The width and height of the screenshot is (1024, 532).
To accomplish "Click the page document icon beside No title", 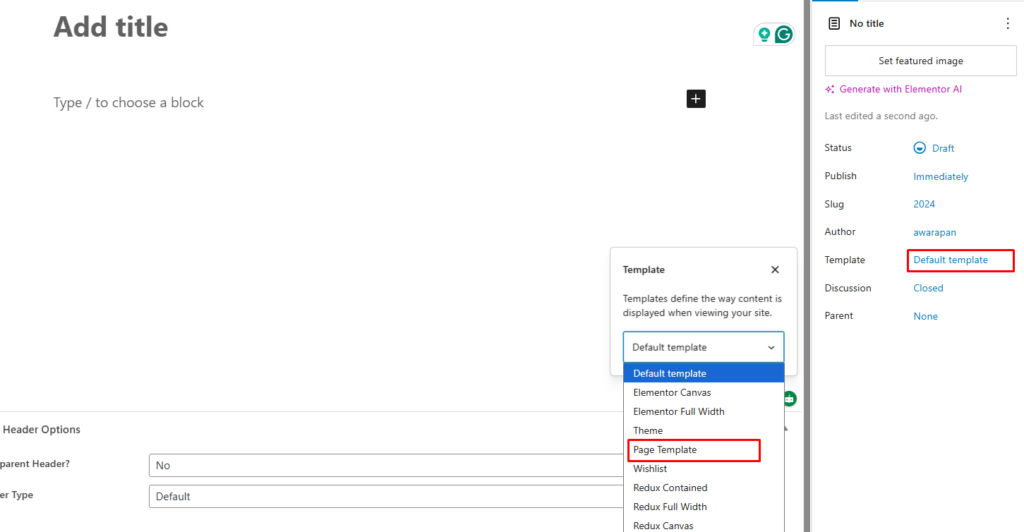I will pos(834,23).
